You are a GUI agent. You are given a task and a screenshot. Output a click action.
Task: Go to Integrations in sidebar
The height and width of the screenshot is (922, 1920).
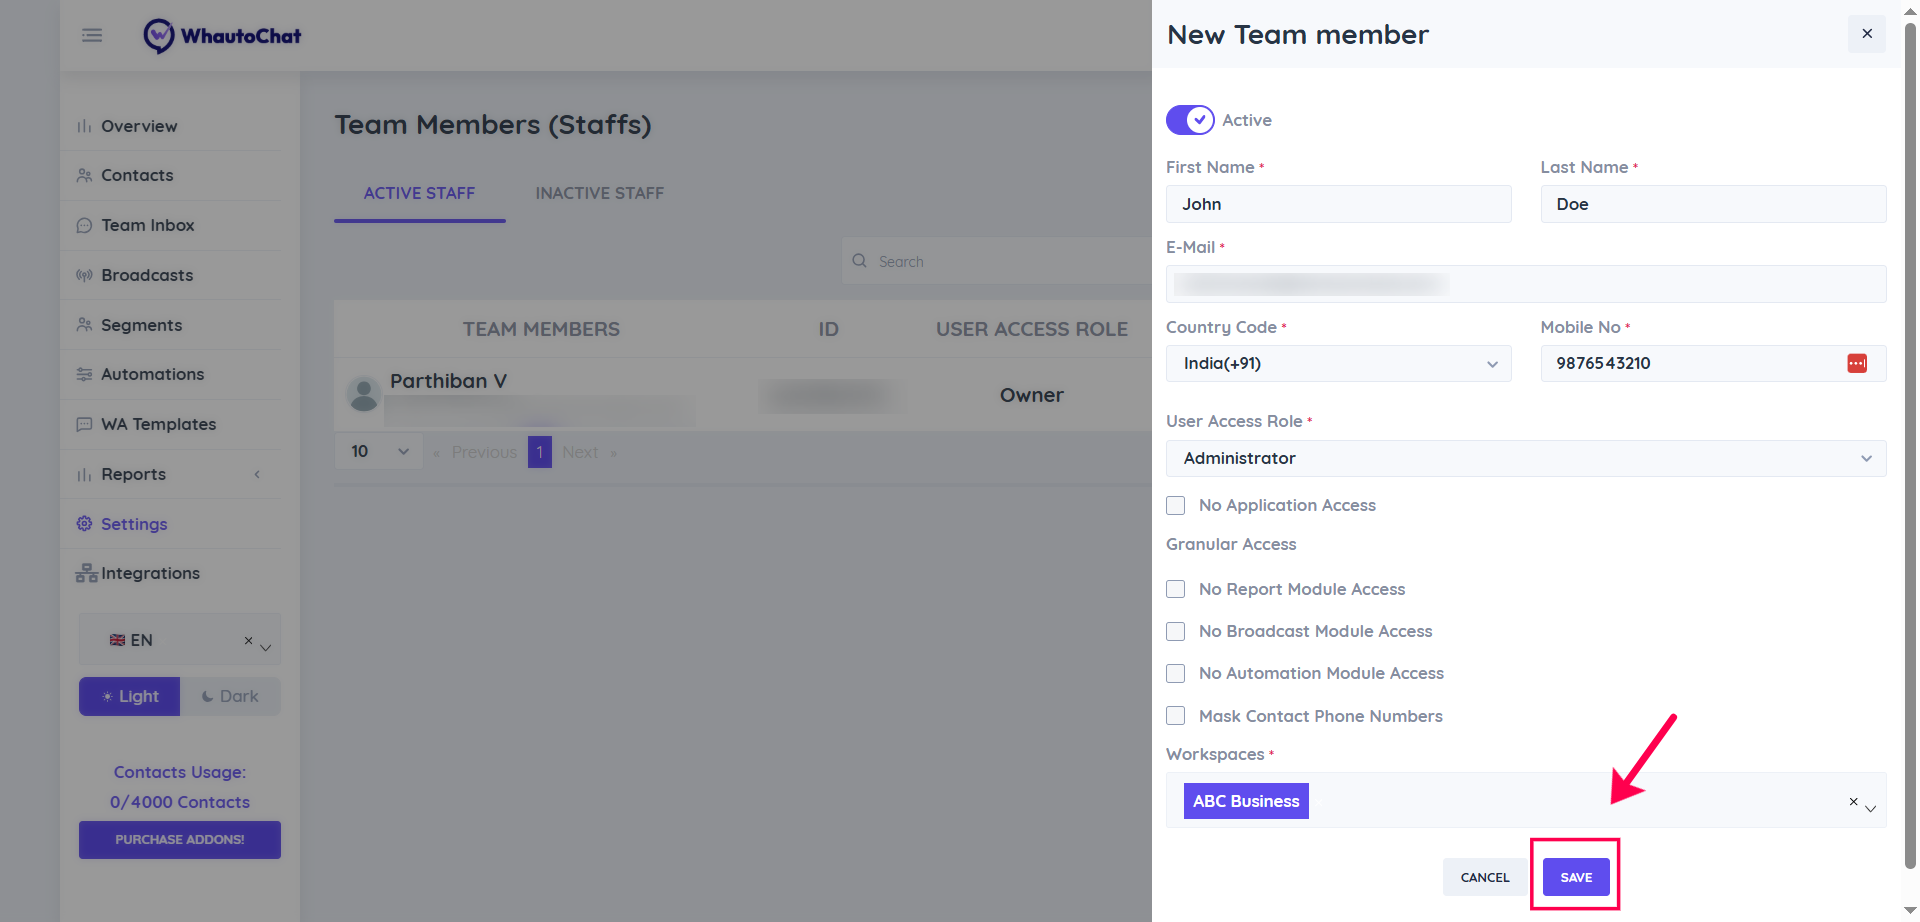150,573
